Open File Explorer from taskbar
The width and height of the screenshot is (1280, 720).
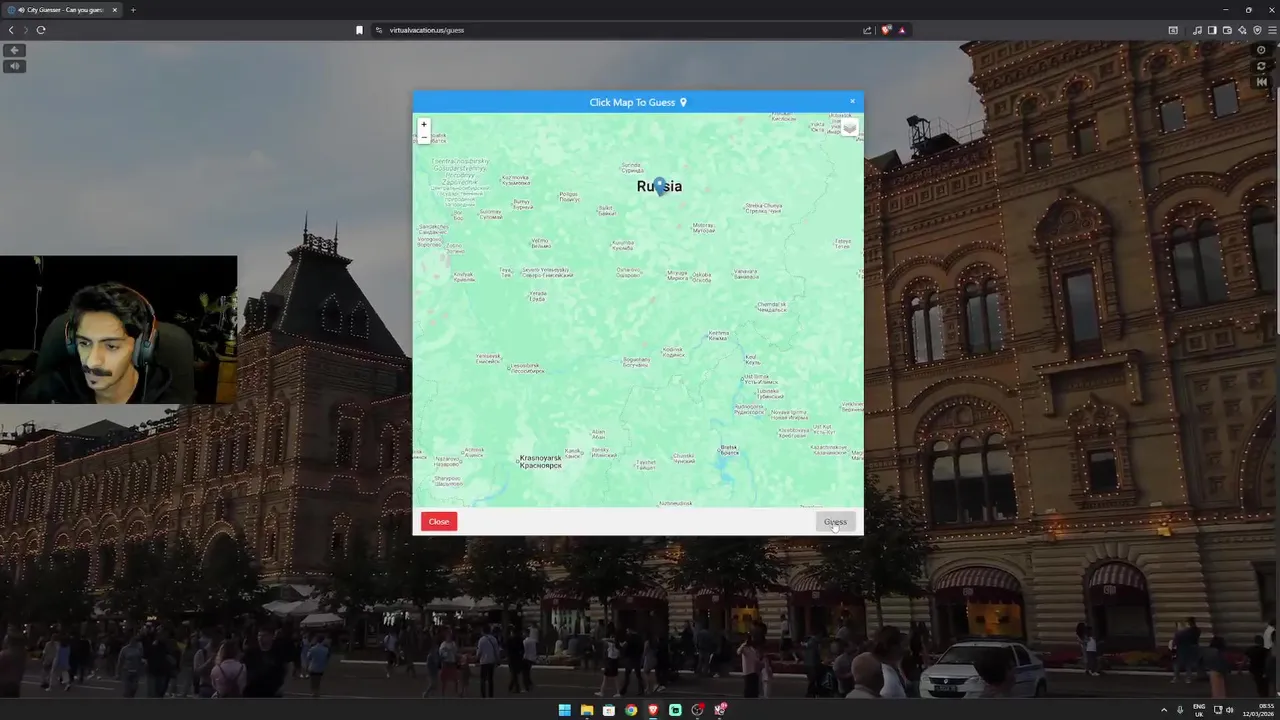point(587,710)
